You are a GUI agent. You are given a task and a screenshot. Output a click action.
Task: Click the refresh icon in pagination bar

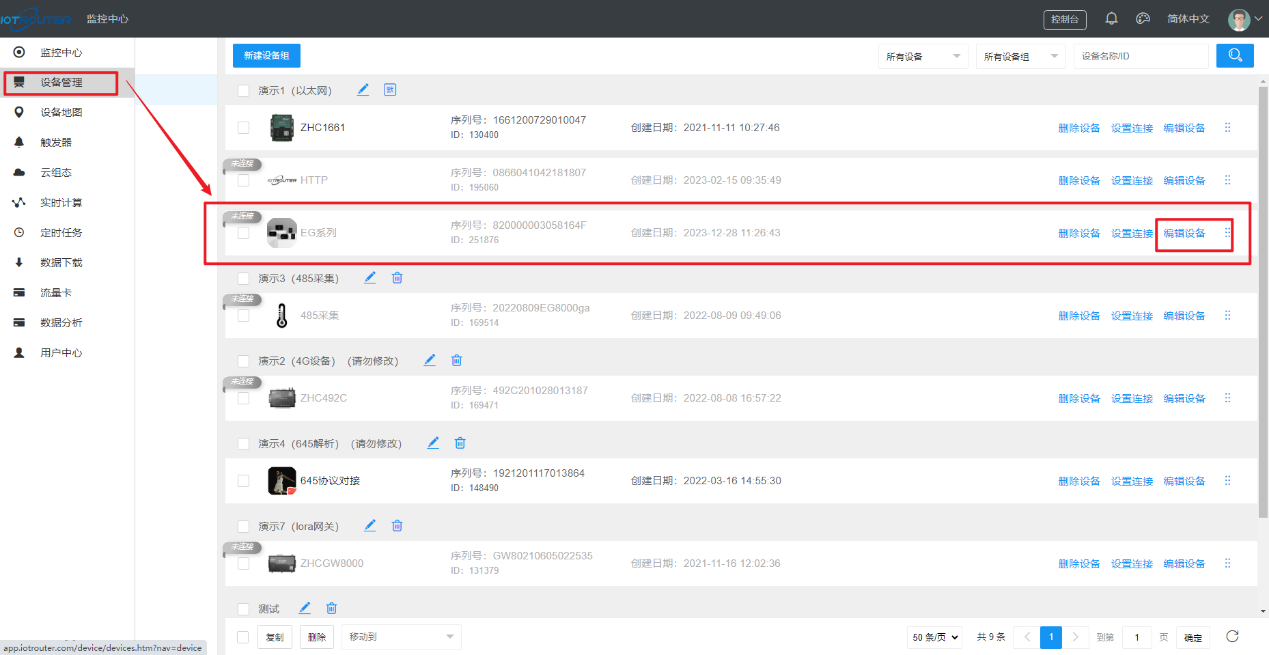pos(1232,636)
